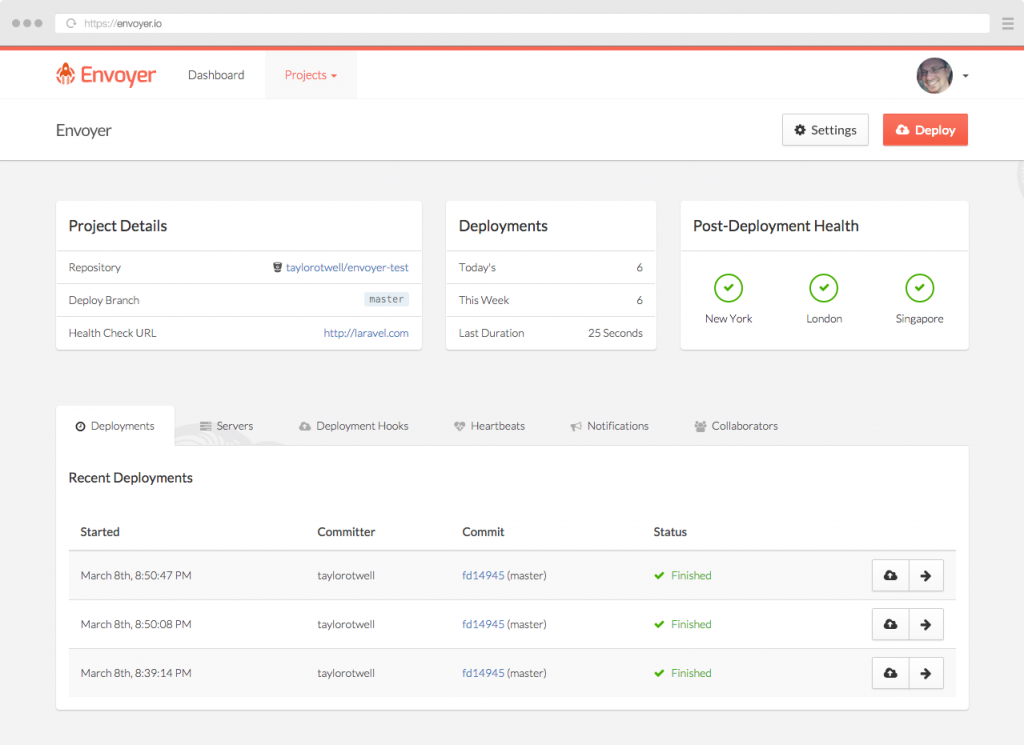Select the Heartbeats tab

(x=489, y=426)
